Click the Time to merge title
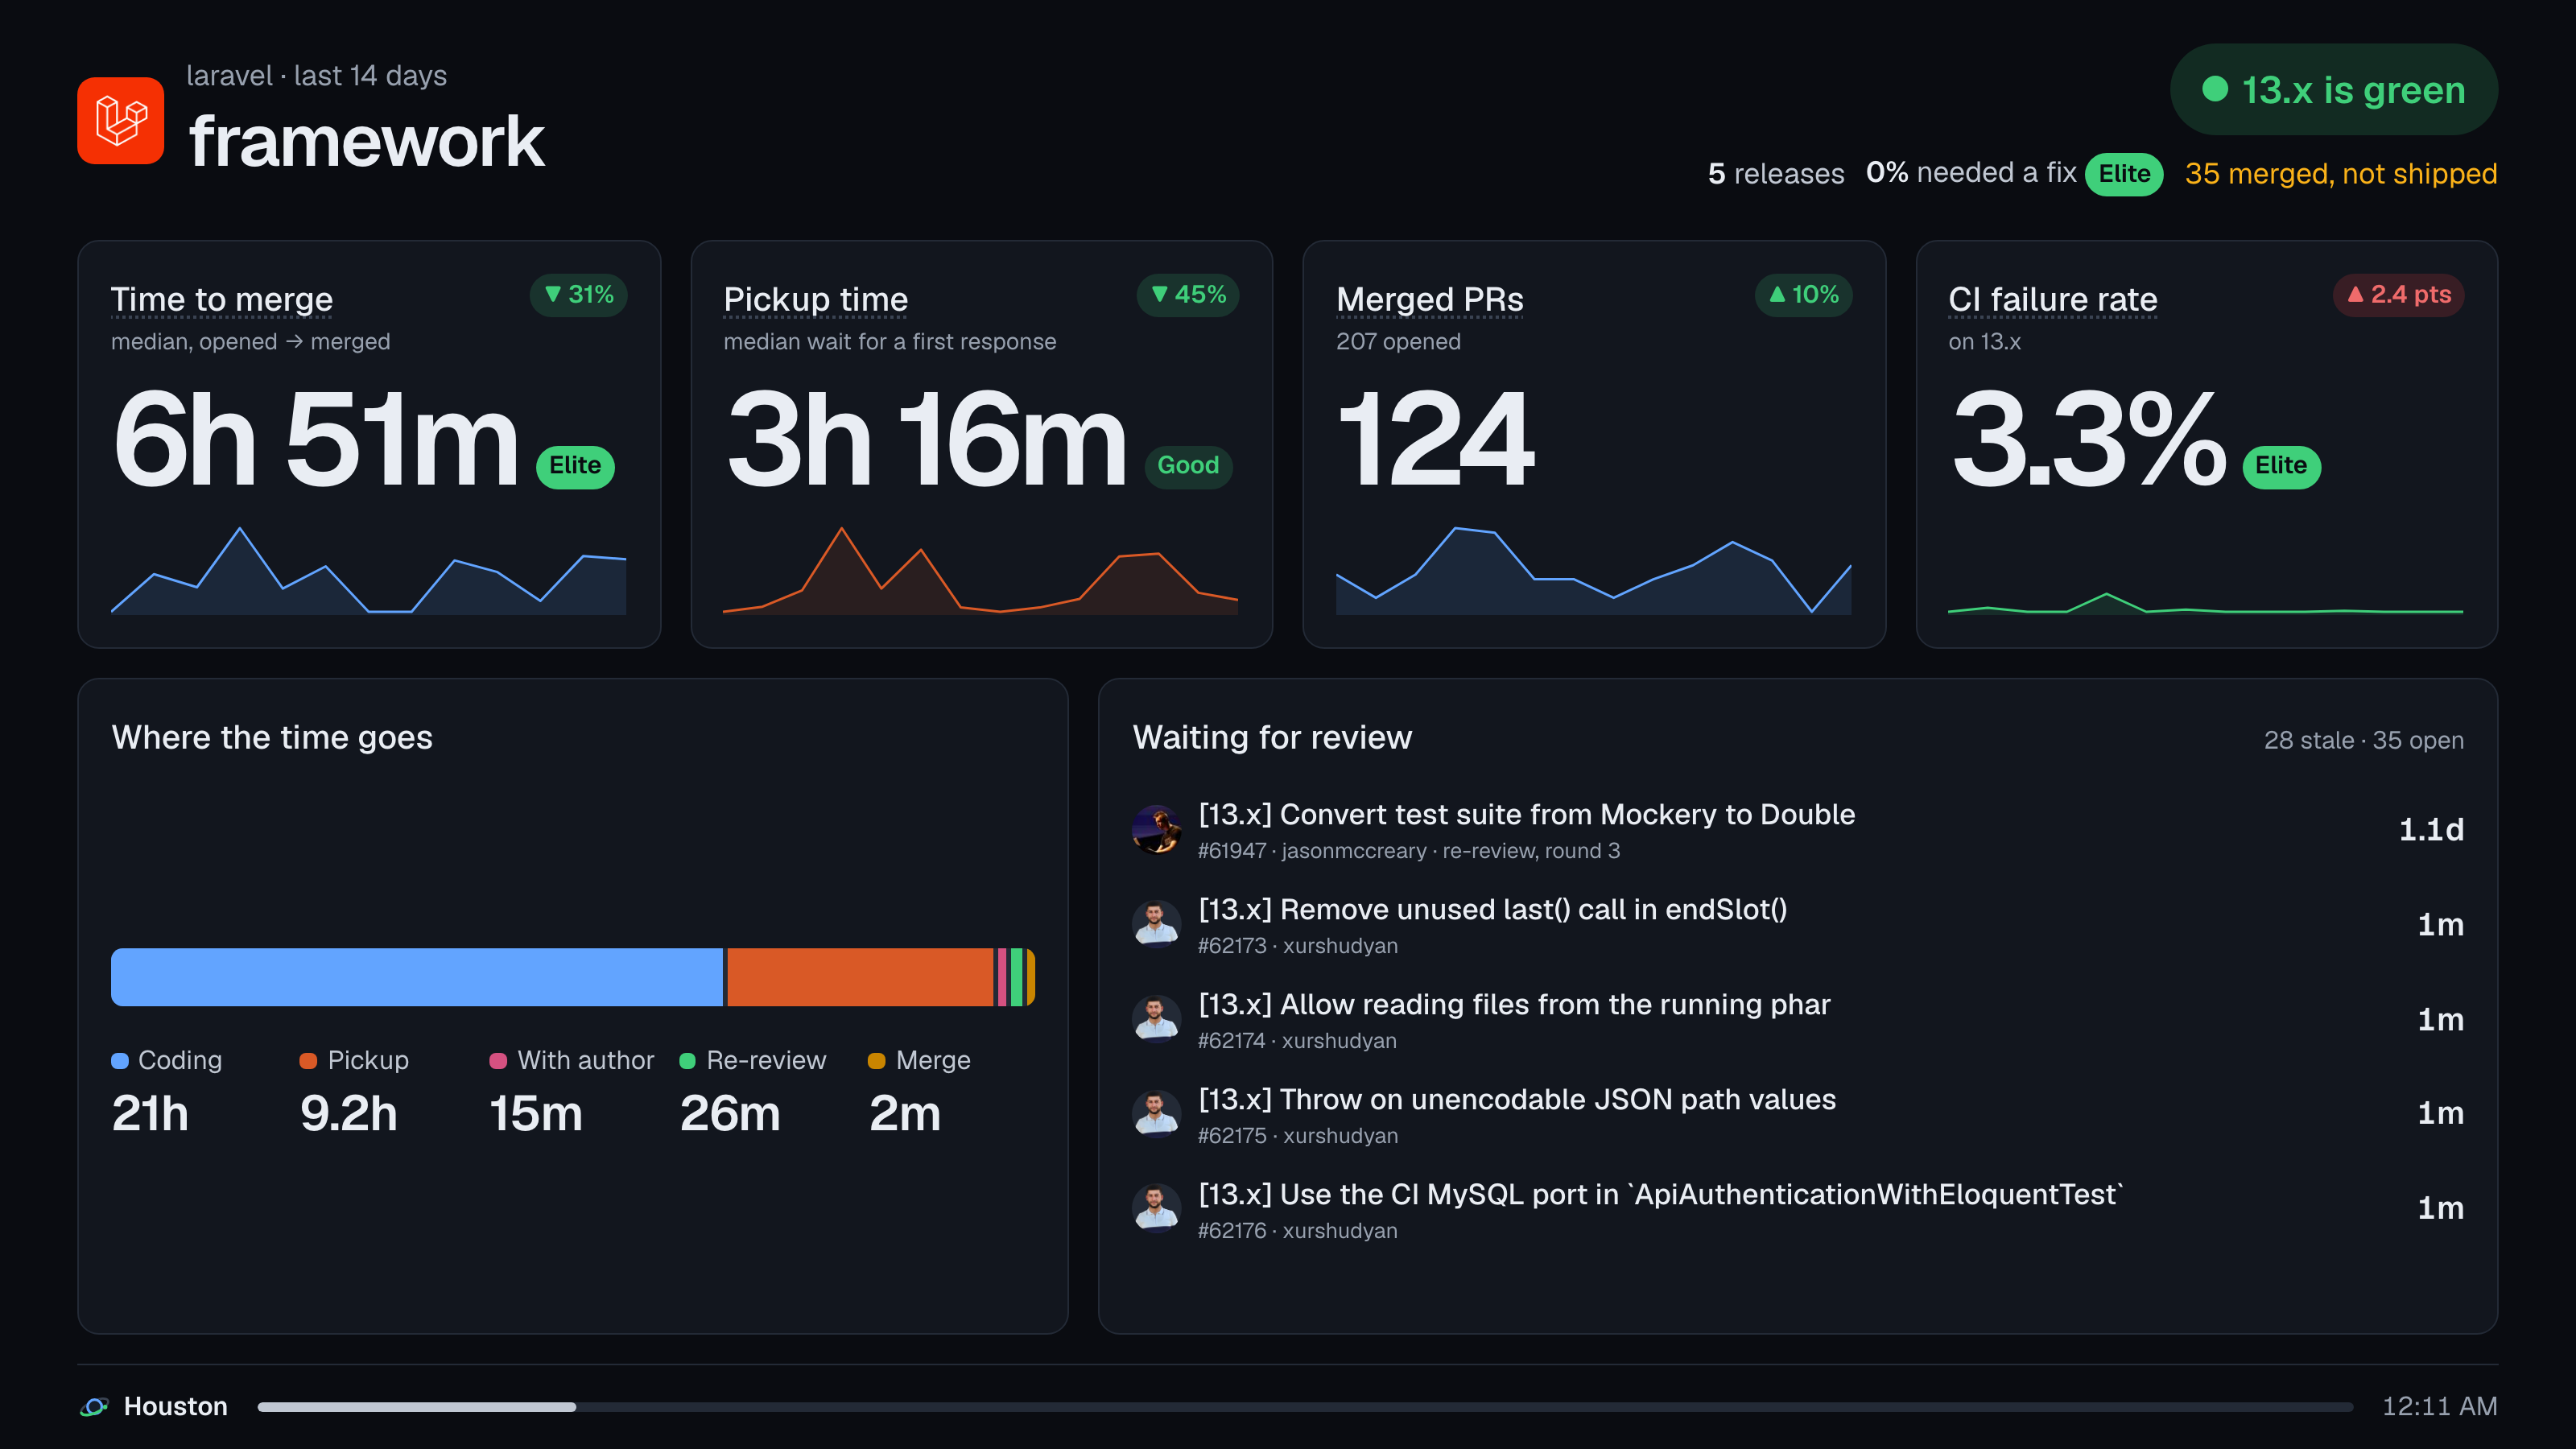The height and width of the screenshot is (1449, 2576). [x=222, y=299]
